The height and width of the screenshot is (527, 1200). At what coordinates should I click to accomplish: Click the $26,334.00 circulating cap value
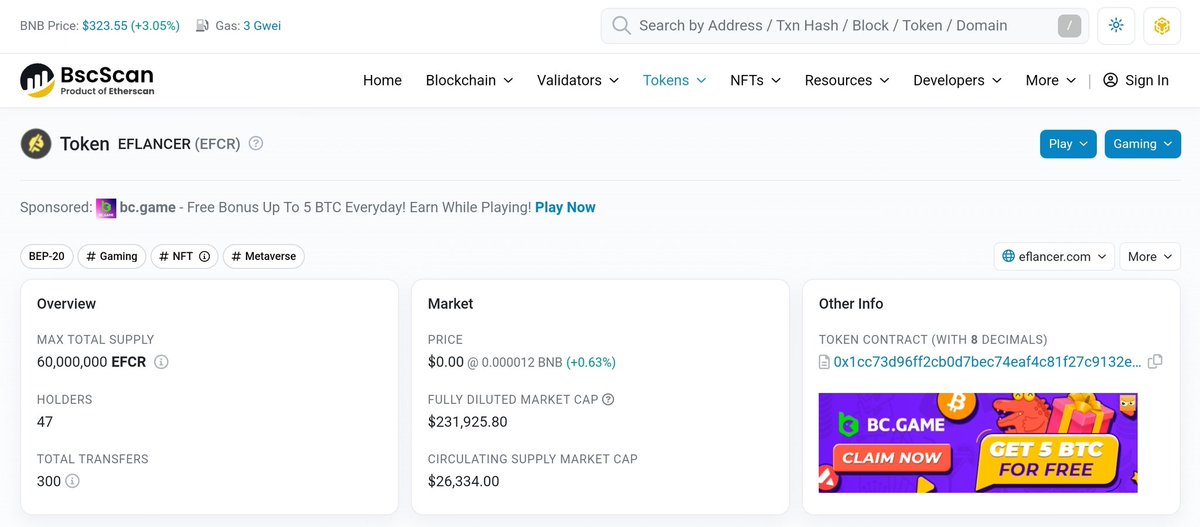pyautogui.click(x=464, y=481)
